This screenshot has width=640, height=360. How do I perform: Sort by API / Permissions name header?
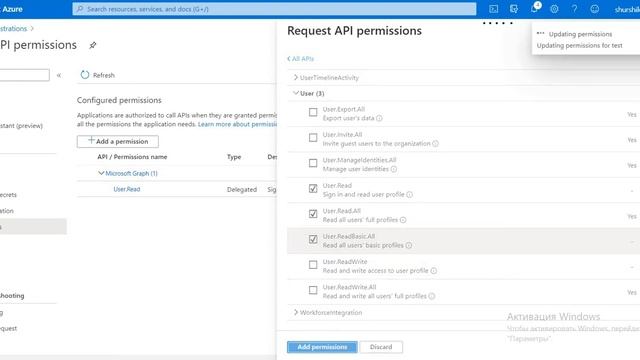(x=132, y=157)
